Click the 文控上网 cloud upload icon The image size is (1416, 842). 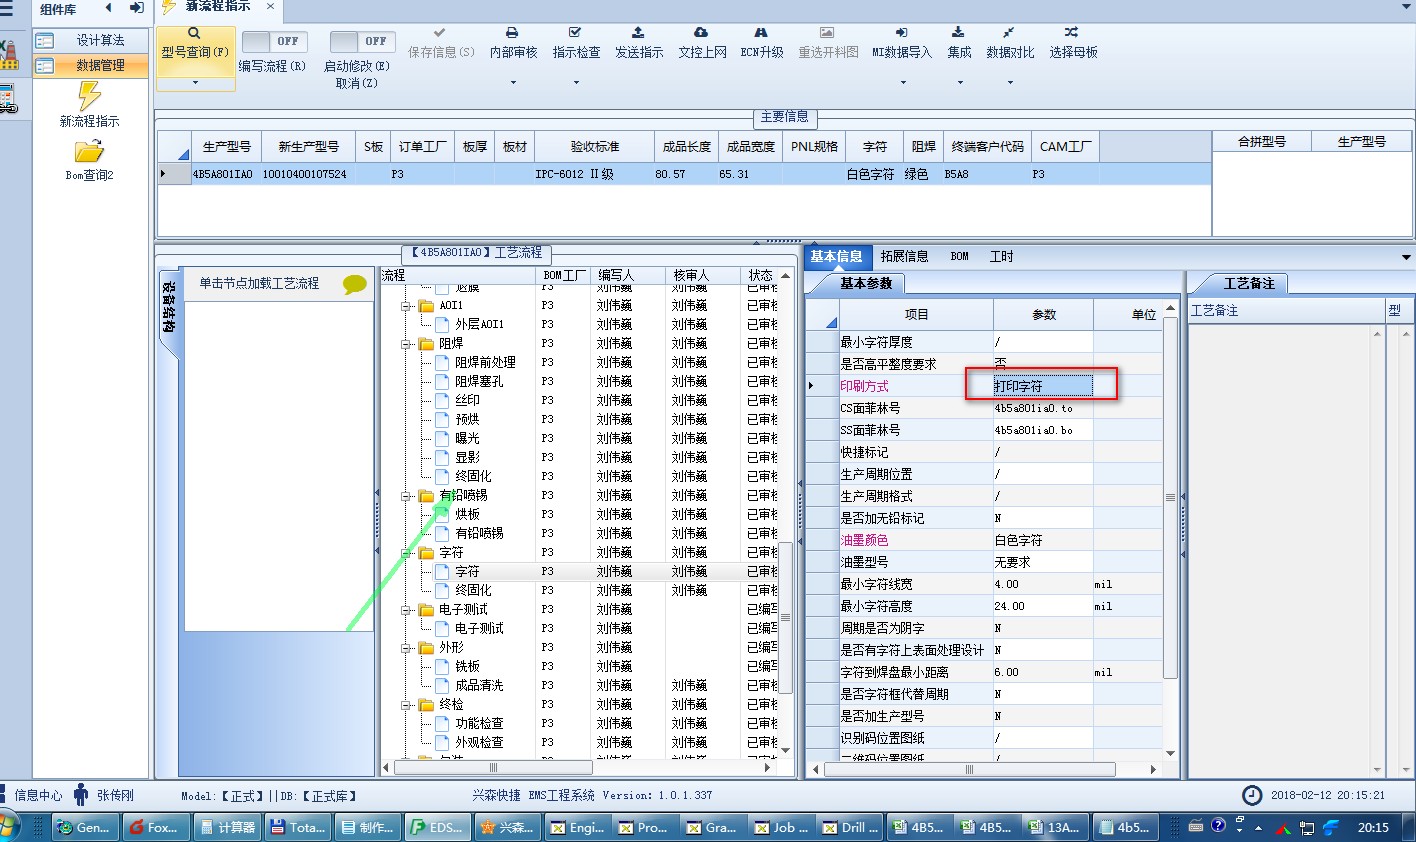click(701, 33)
